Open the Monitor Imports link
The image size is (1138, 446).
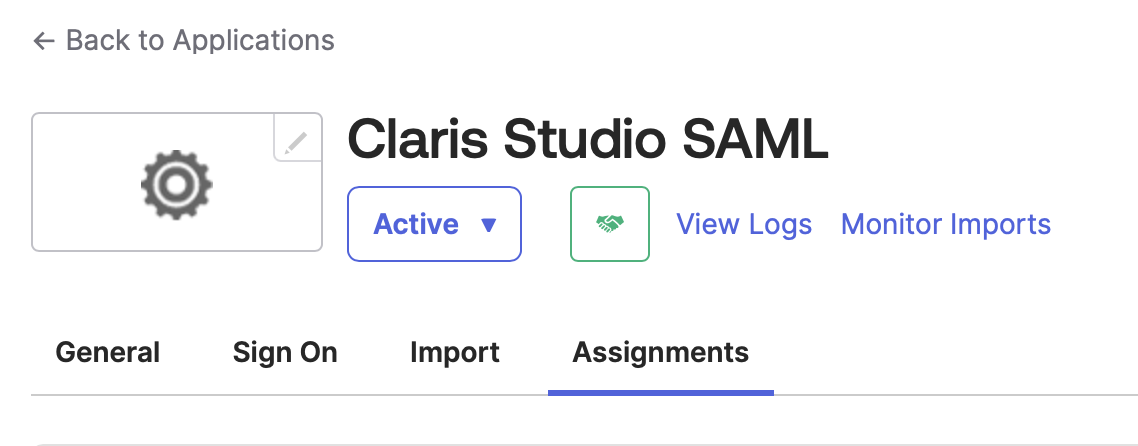[x=945, y=224]
